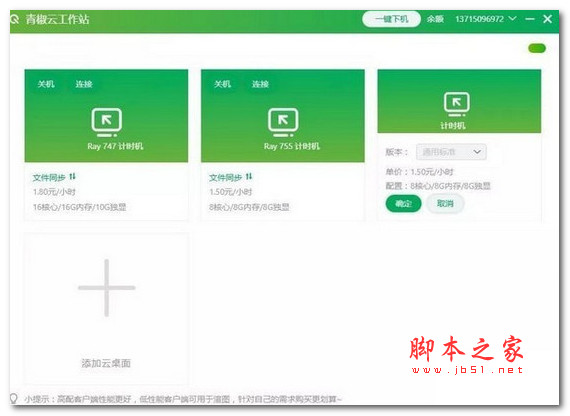The image size is (570, 416).
Task: Click 连接 on the Ray 747 card
Action: 84,84
